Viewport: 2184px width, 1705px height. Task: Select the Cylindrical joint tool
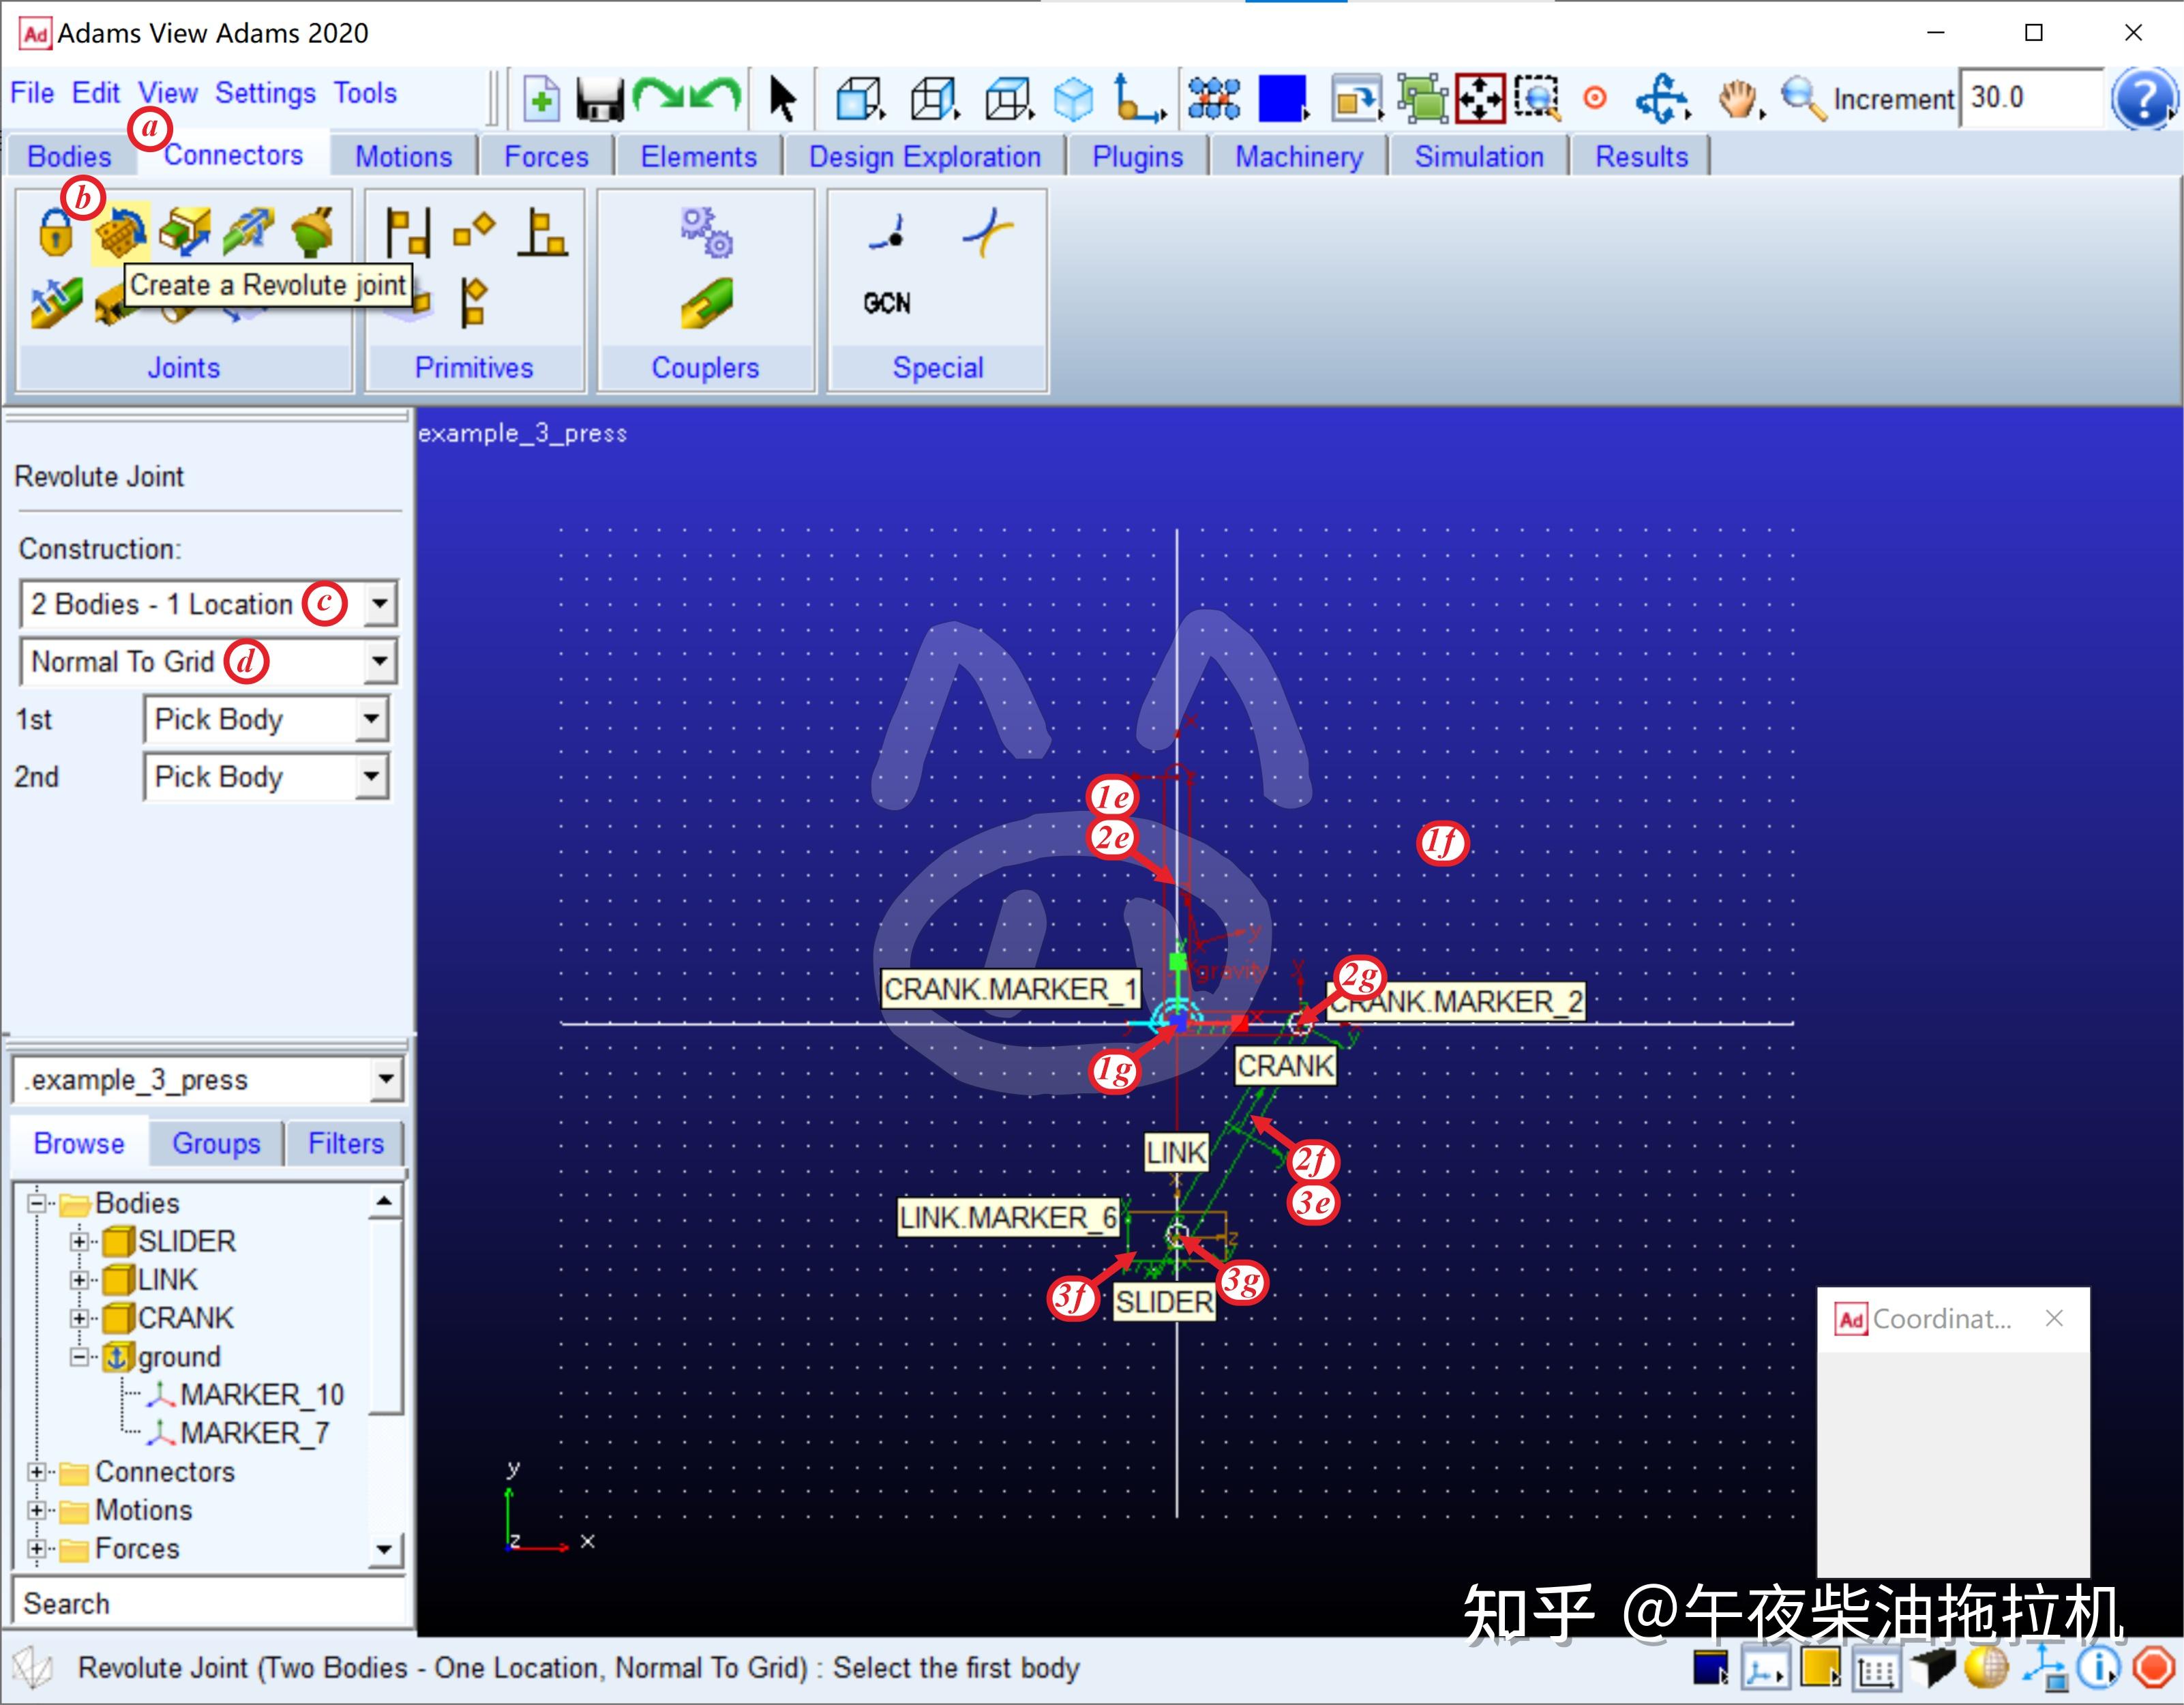pyautogui.click(x=248, y=231)
